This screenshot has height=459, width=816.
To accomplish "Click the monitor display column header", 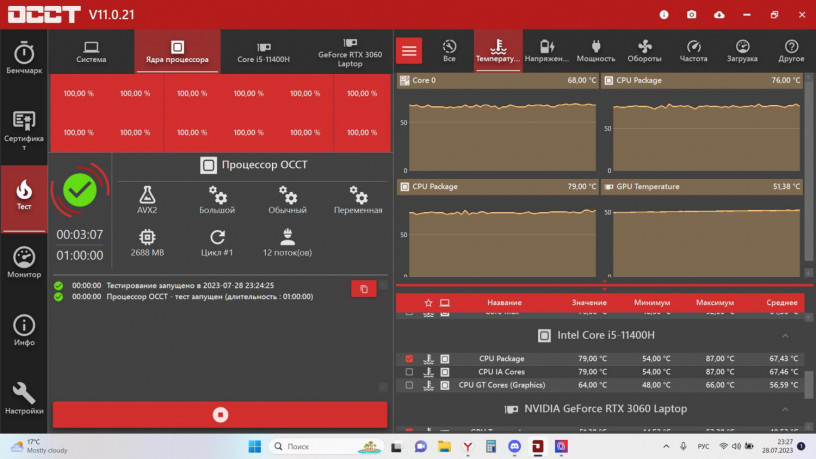I will (x=445, y=303).
